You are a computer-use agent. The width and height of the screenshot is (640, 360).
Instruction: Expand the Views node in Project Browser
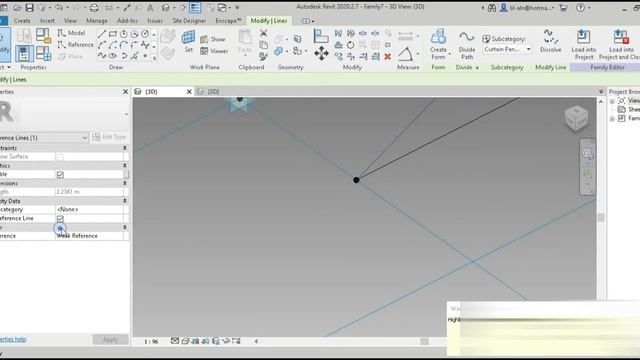pyautogui.click(x=612, y=101)
